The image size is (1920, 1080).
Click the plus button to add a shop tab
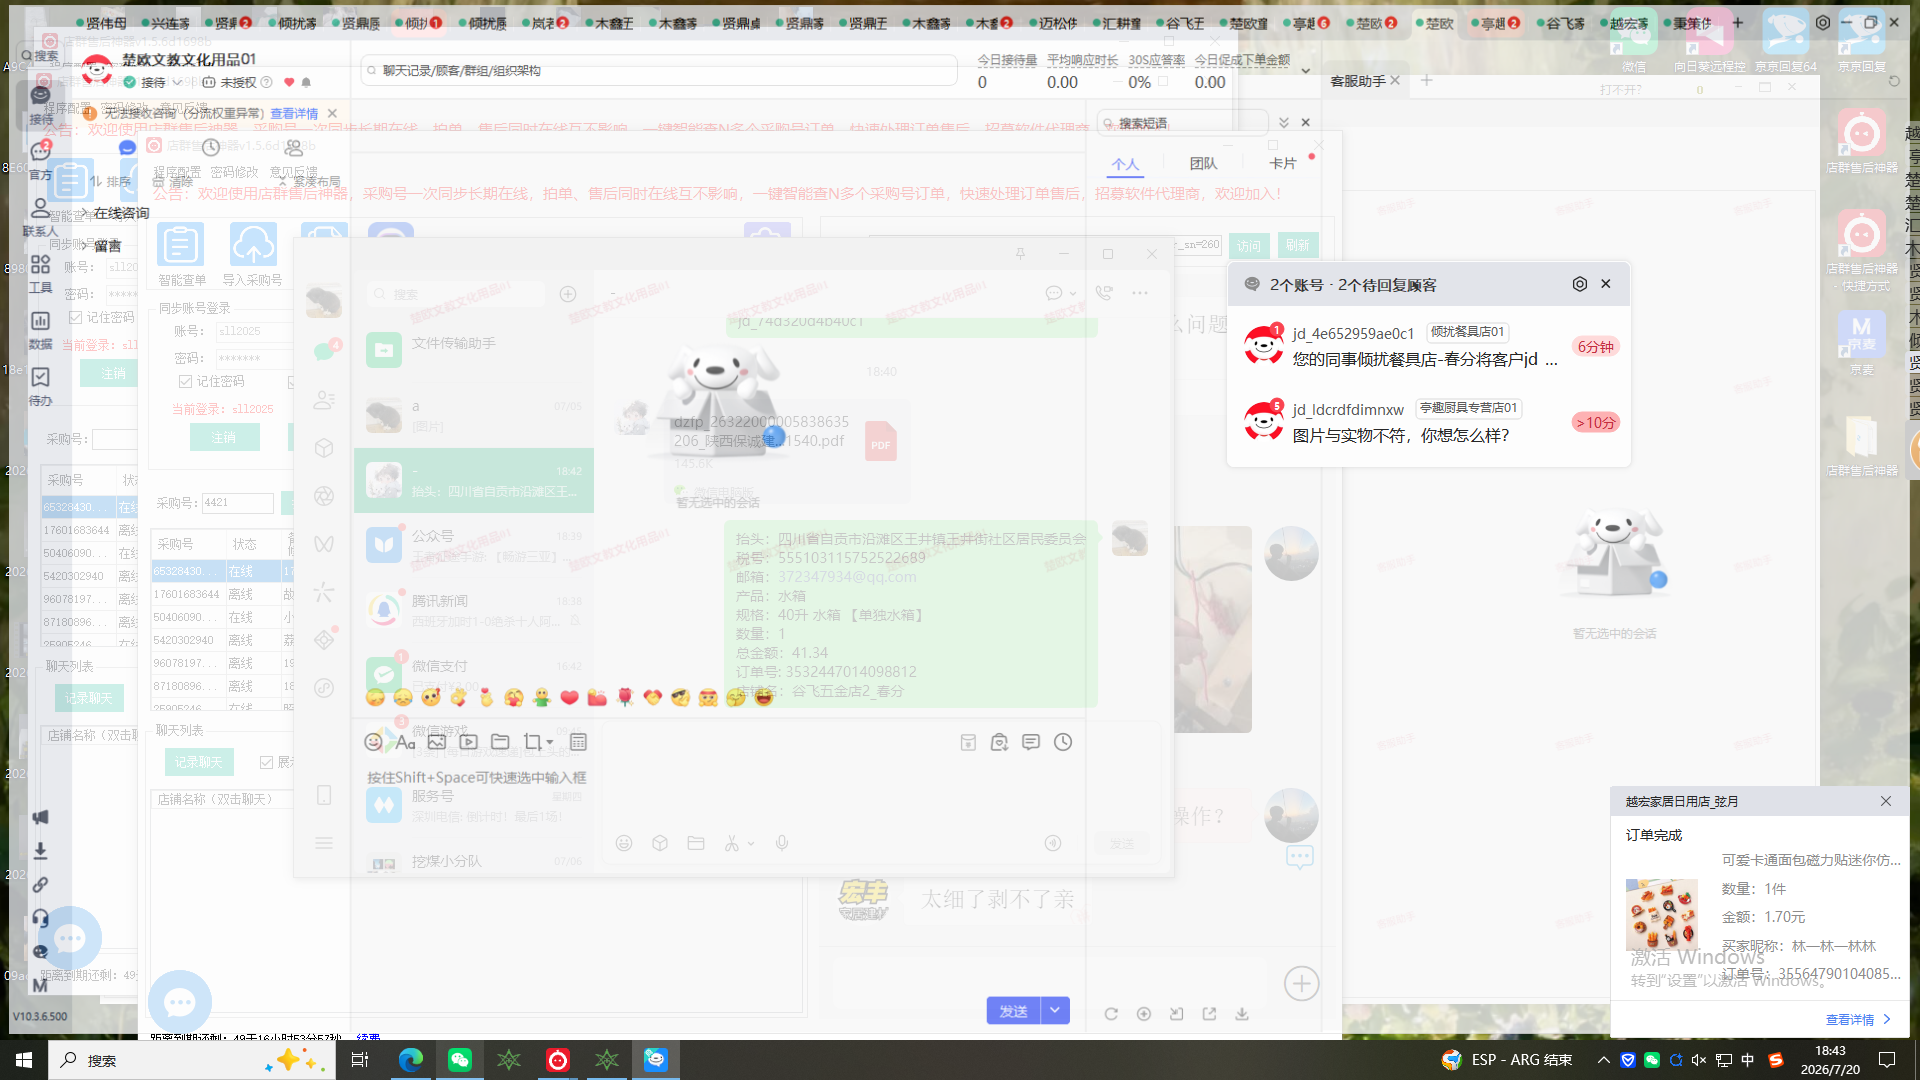pyautogui.click(x=1738, y=23)
